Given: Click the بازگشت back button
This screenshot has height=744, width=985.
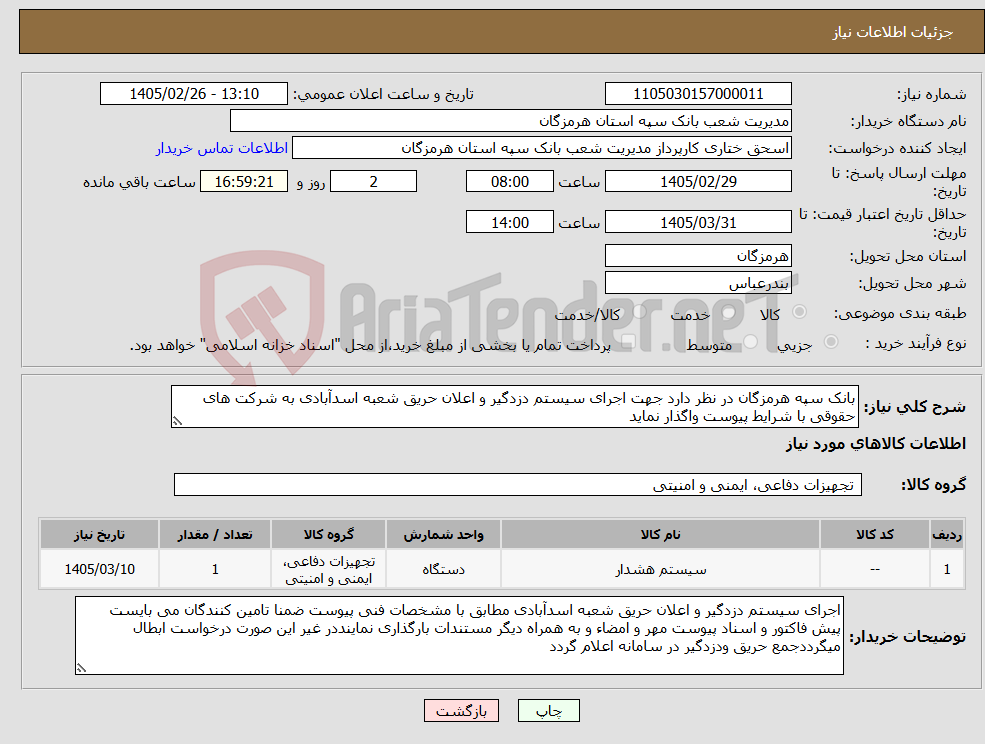Looking at the screenshot, I should pyautogui.click(x=461, y=711).
